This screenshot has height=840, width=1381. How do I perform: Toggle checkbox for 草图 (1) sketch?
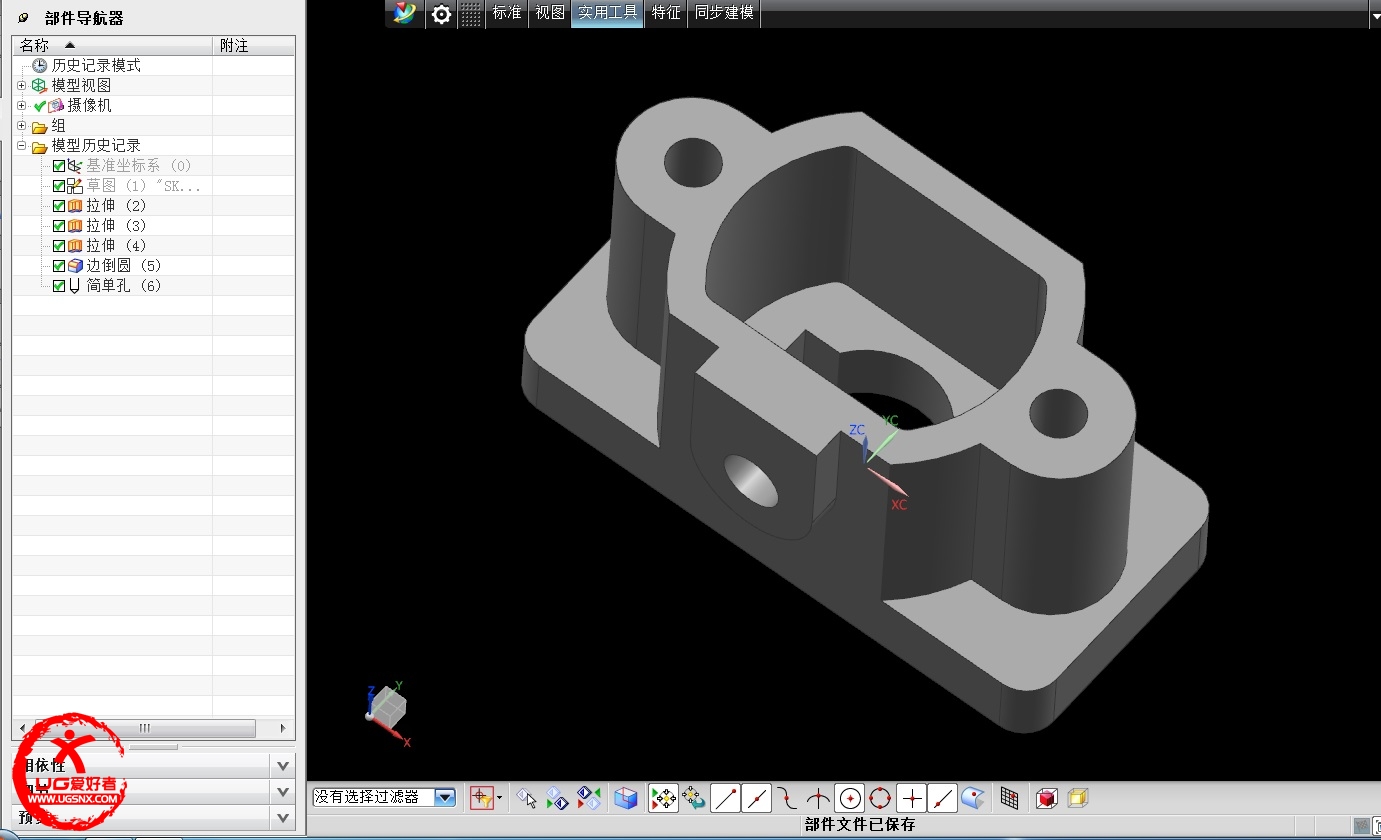pyautogui.click(x=59, y=186)
